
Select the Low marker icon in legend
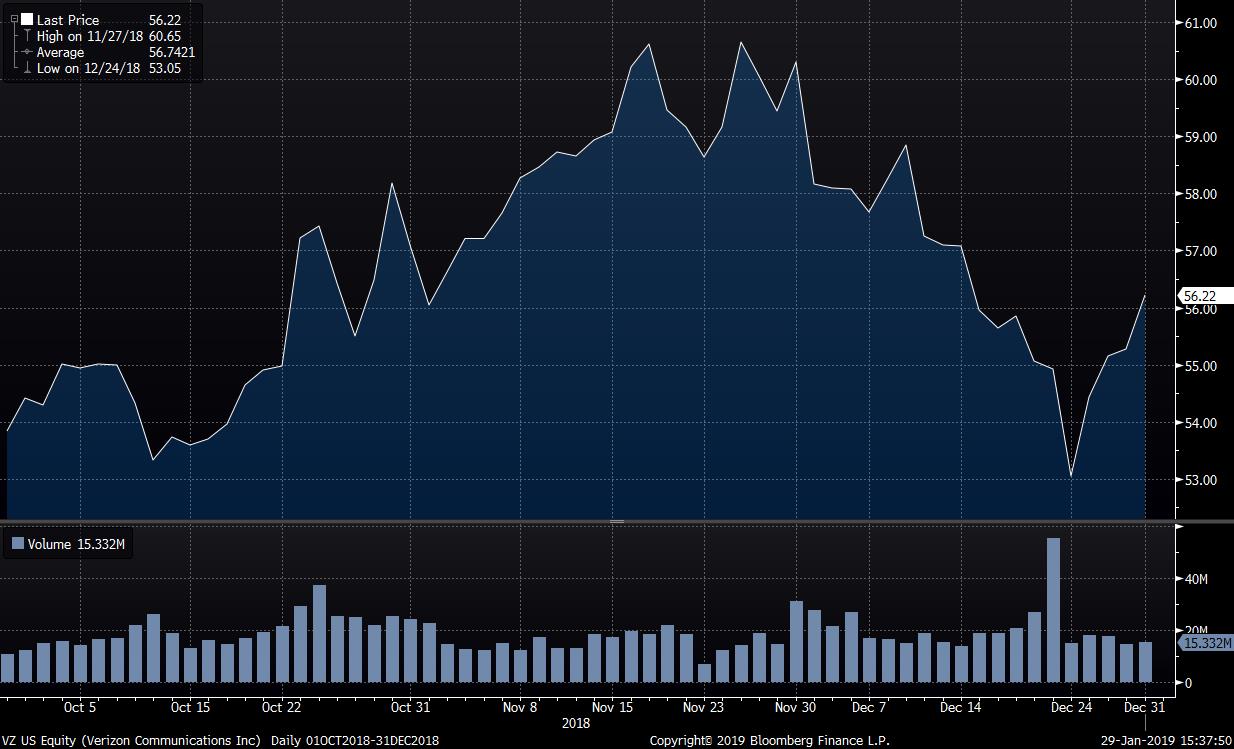26,68
